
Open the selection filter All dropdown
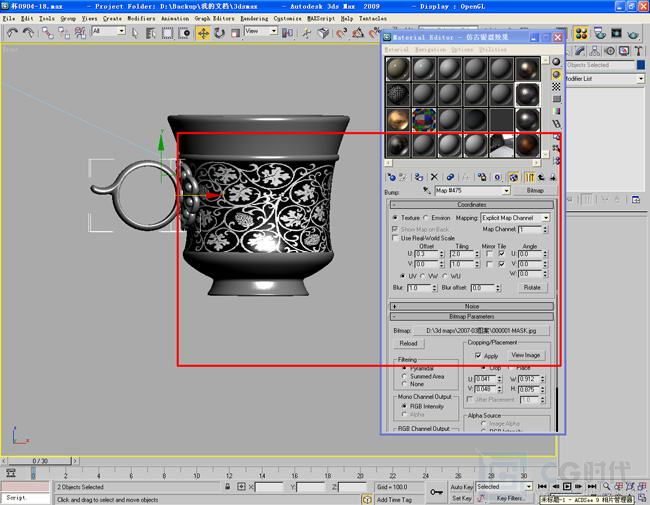click(108, 31)
